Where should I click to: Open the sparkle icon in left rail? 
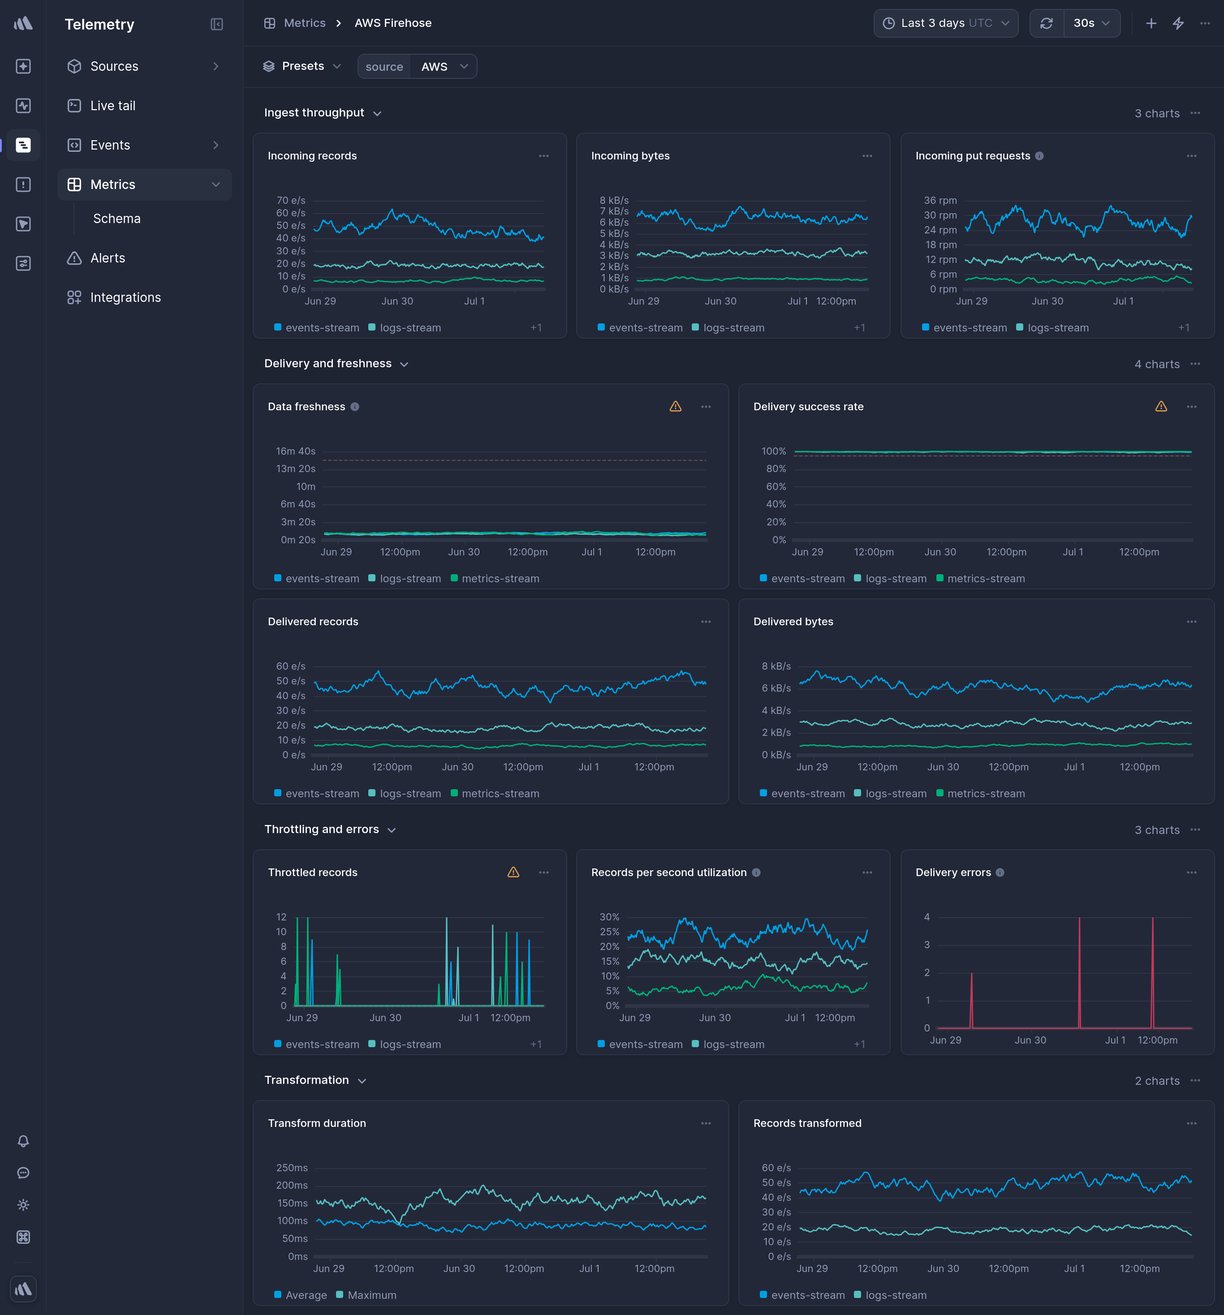coord(23,66)
